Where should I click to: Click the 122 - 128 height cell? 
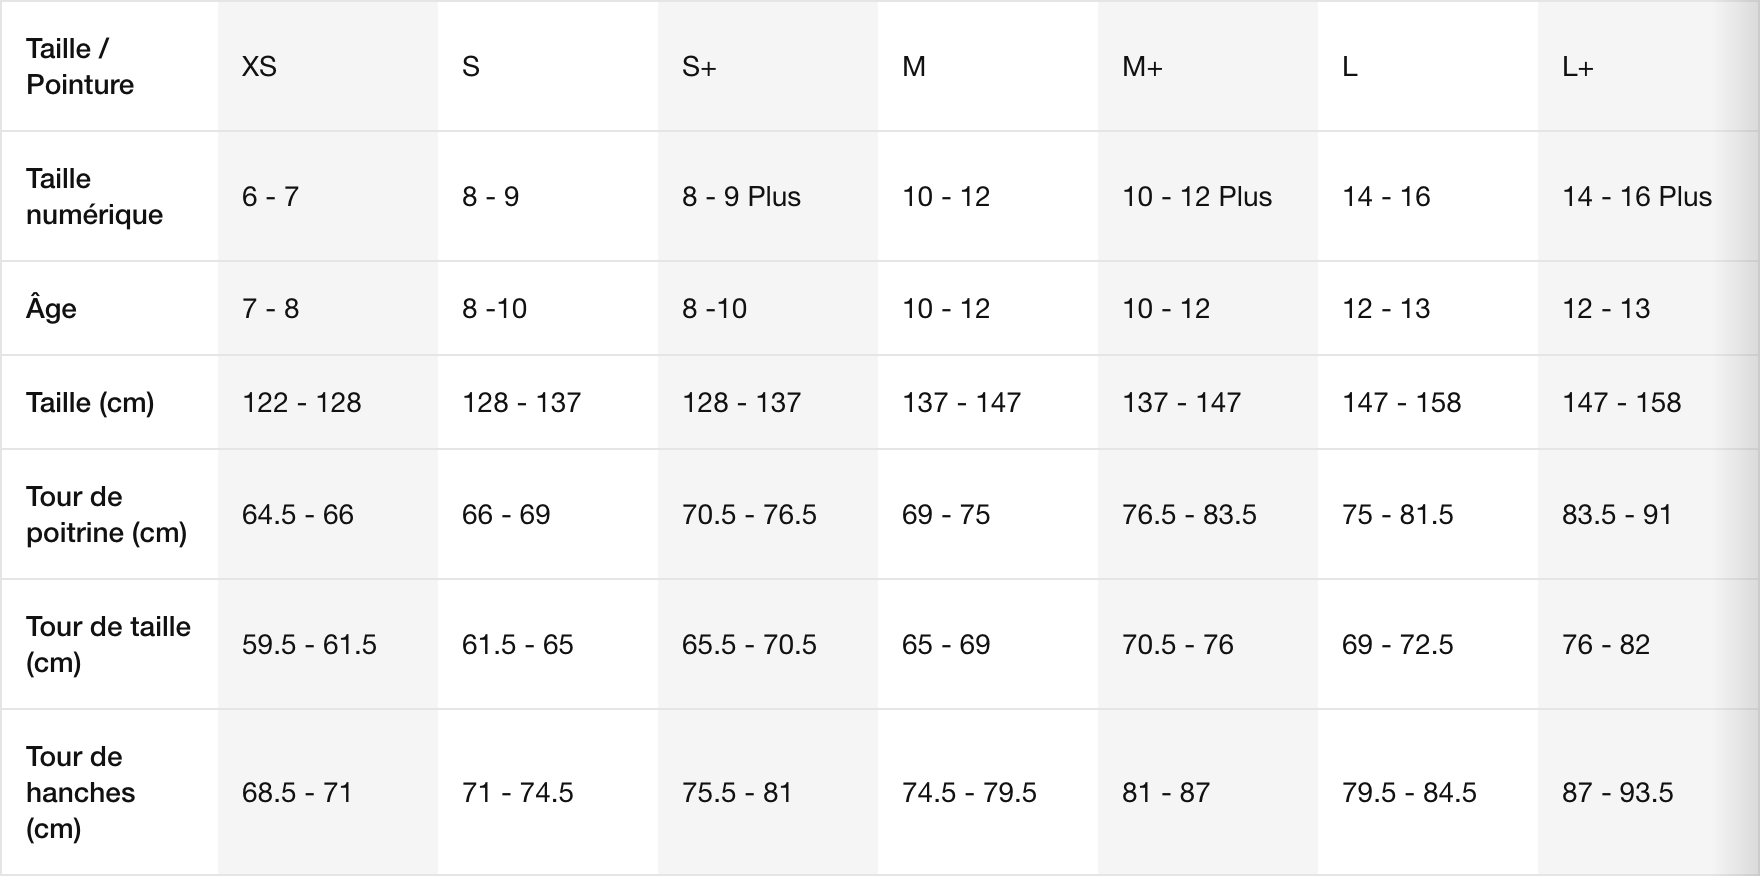[x=301, y=403]
